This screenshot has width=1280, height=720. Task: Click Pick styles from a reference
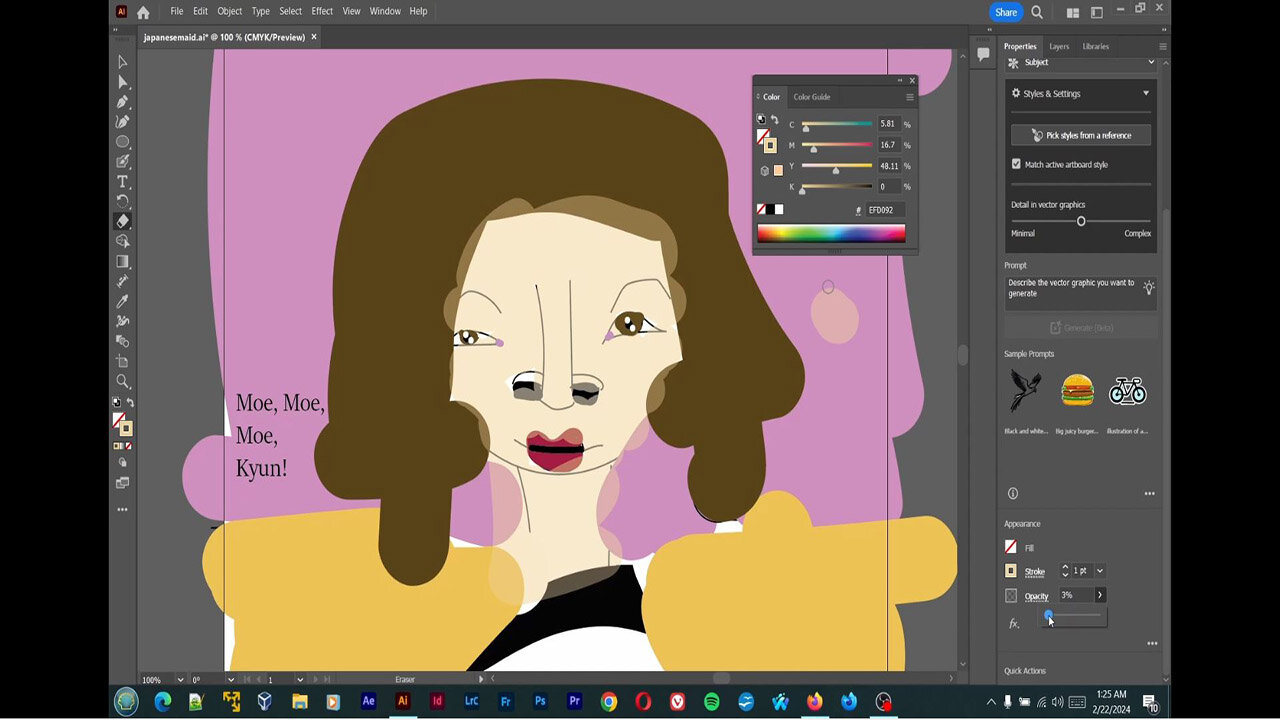pyautogui.click(x=1081, y=135)
